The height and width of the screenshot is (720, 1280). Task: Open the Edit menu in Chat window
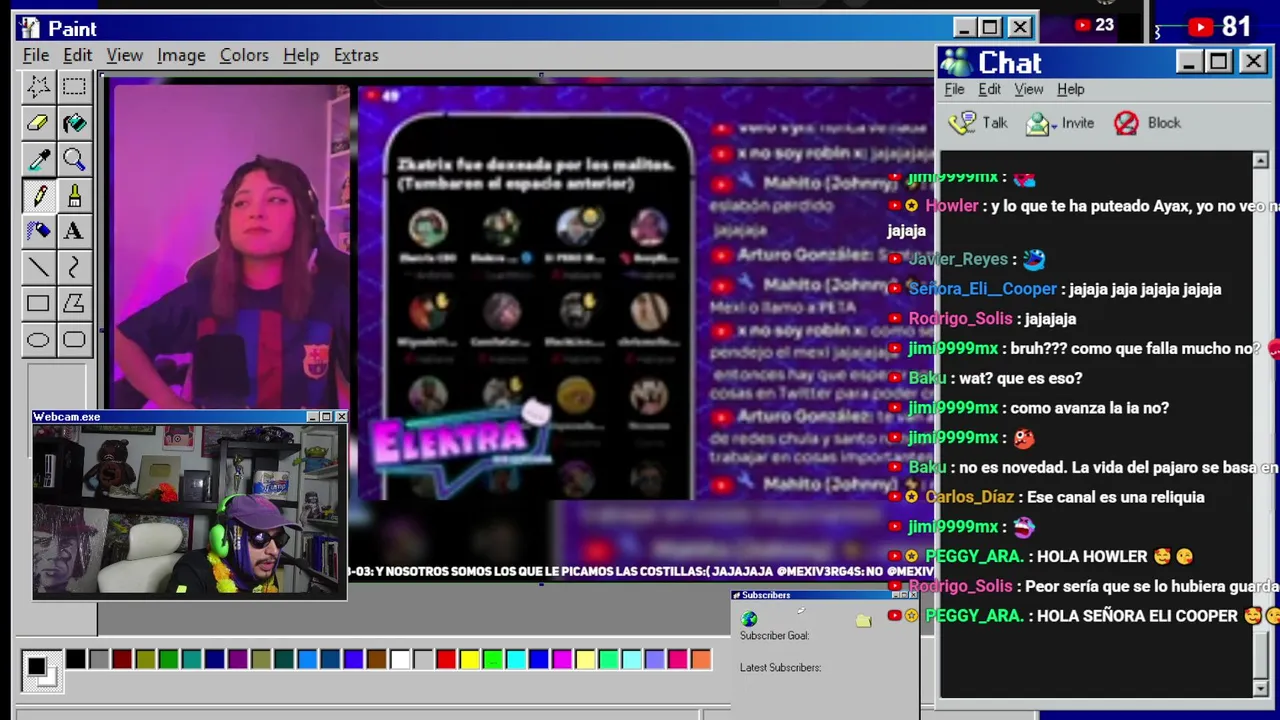tap(989, 89)
